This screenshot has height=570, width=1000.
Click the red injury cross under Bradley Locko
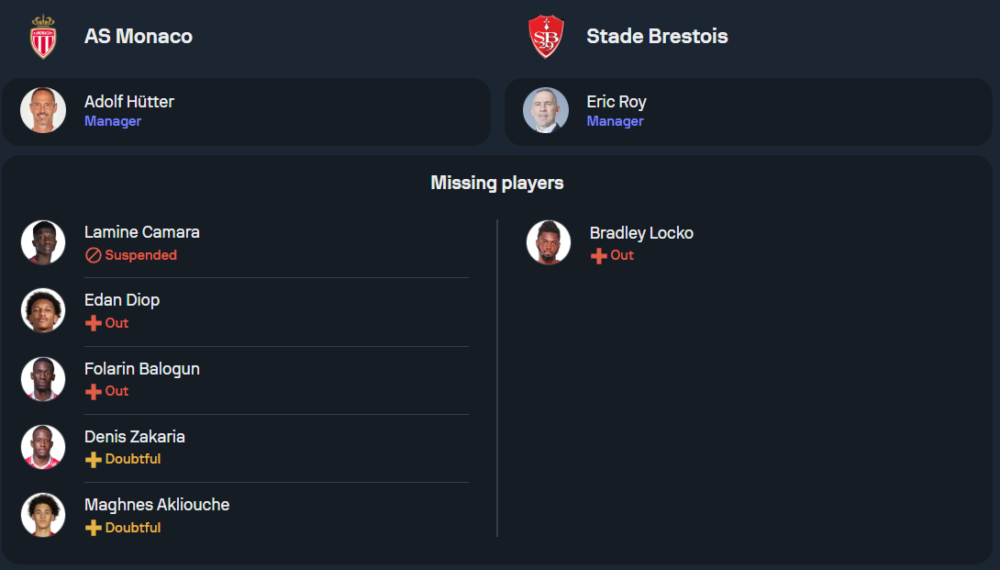599,255
